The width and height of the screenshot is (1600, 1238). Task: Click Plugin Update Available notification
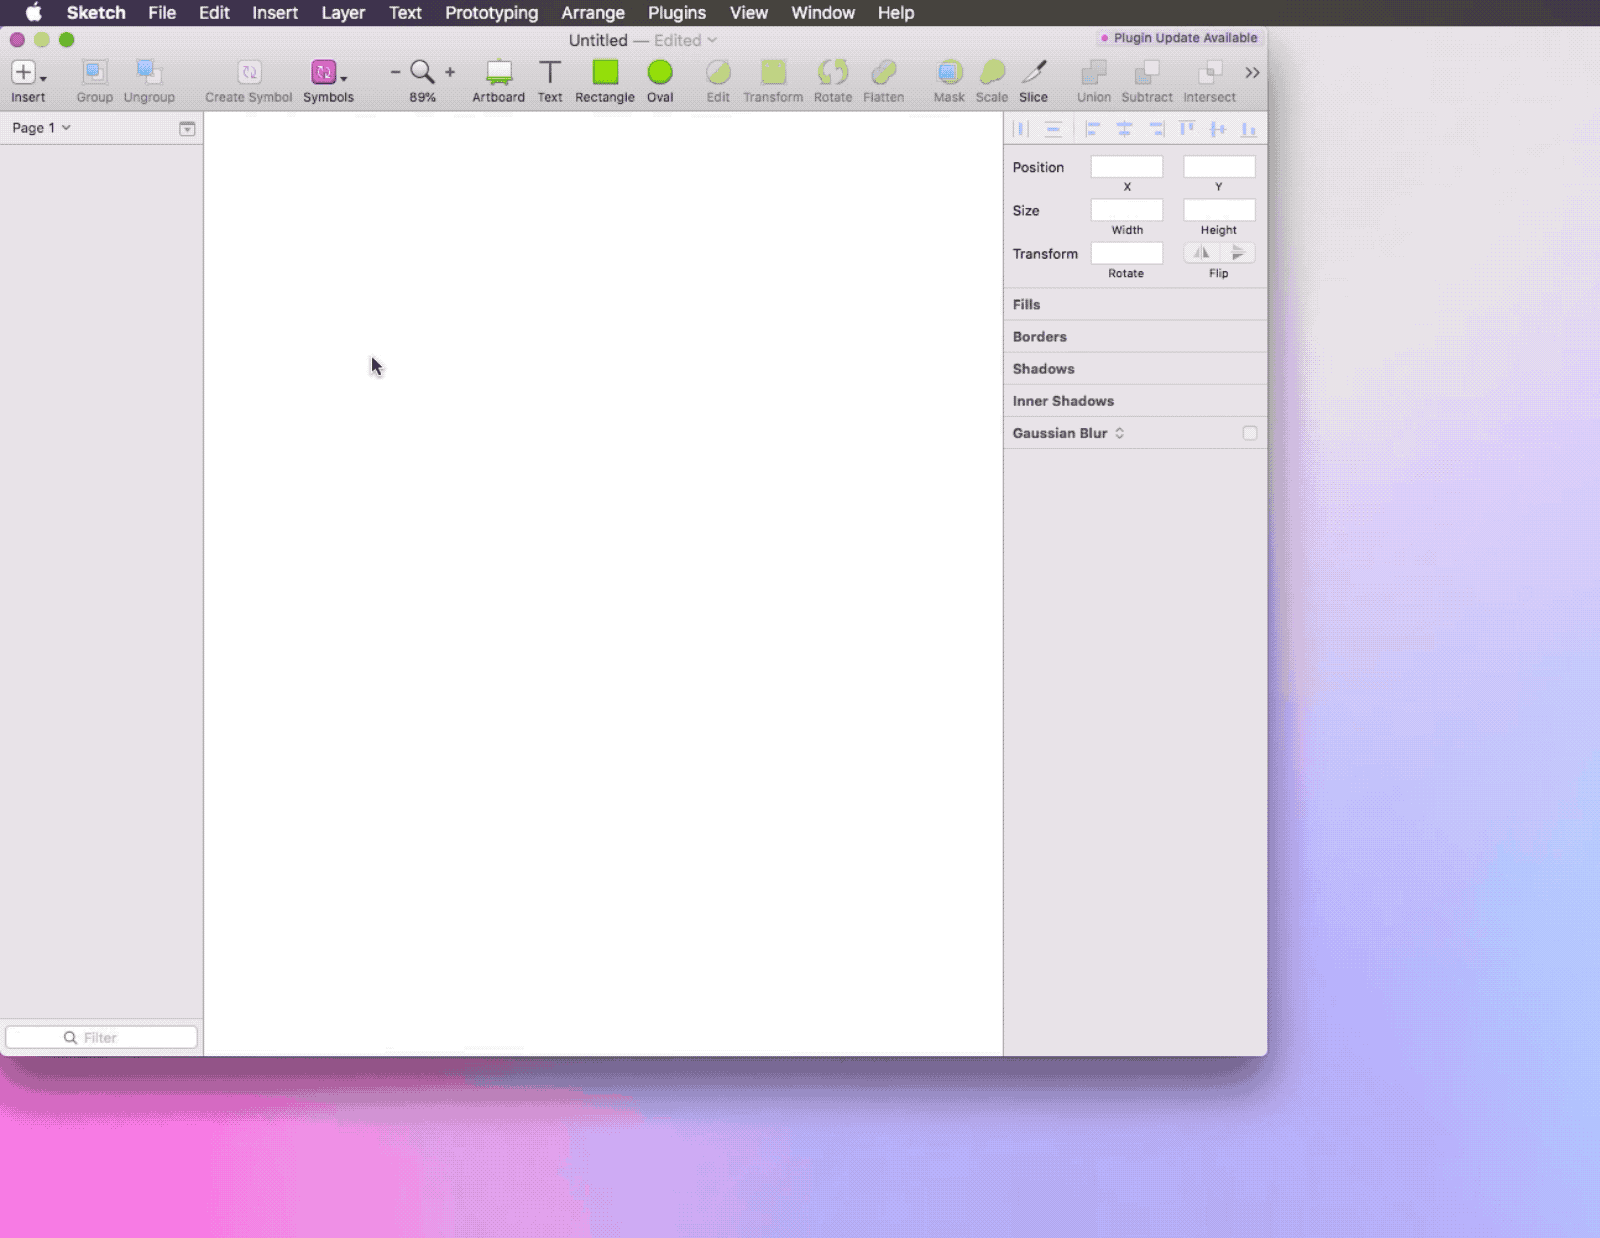[x=1179, y=38]
